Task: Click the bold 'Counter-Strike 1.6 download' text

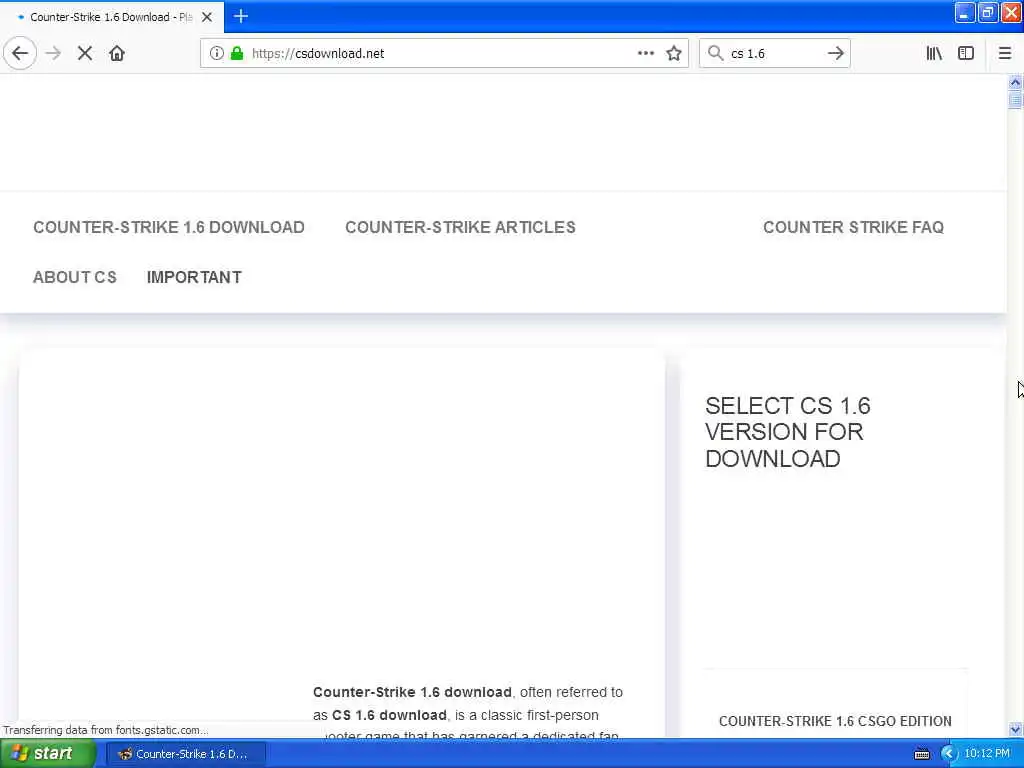Action: click(412, 692)
